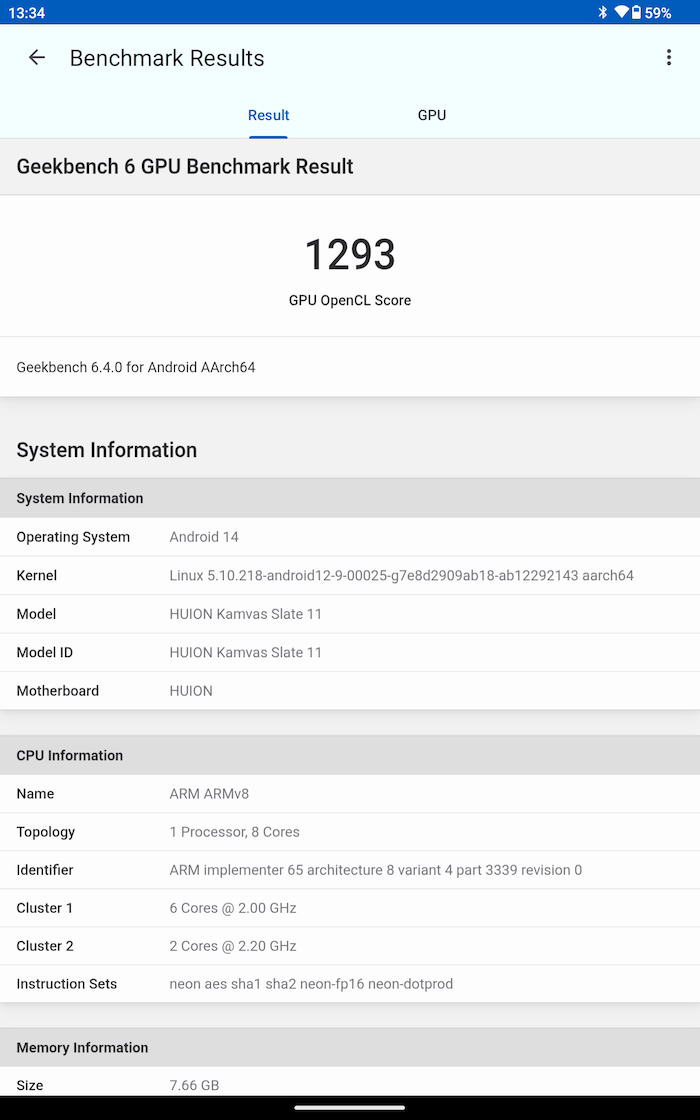Tap the Model ID value HUION Kamvas Slate 11
The height and width of the screenshot is (1120, 700).
[x=246, y=653]
